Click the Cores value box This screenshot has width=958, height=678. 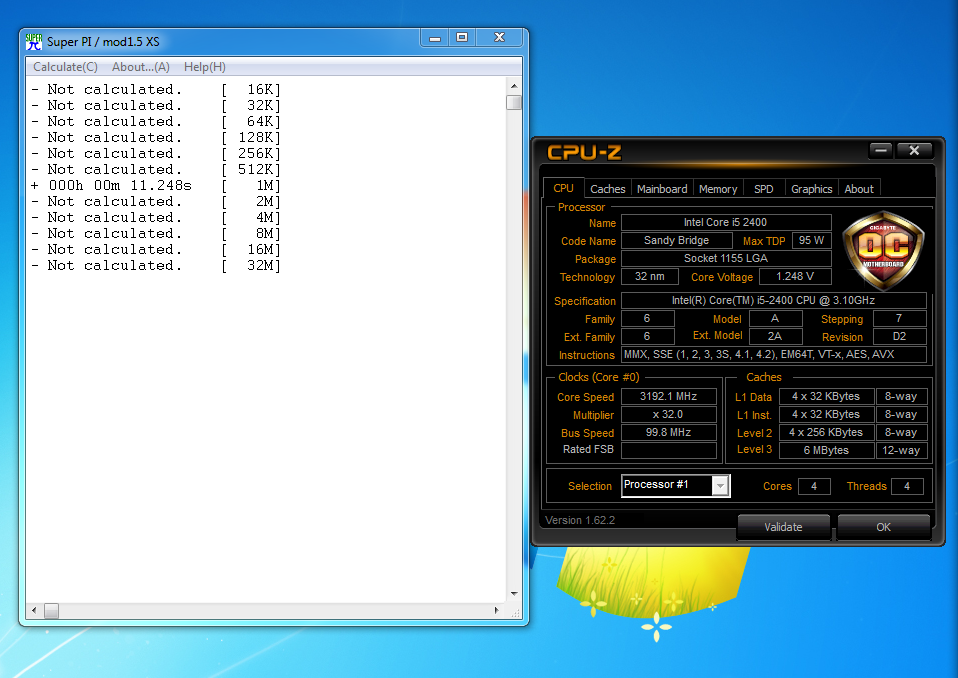point(814,486)
